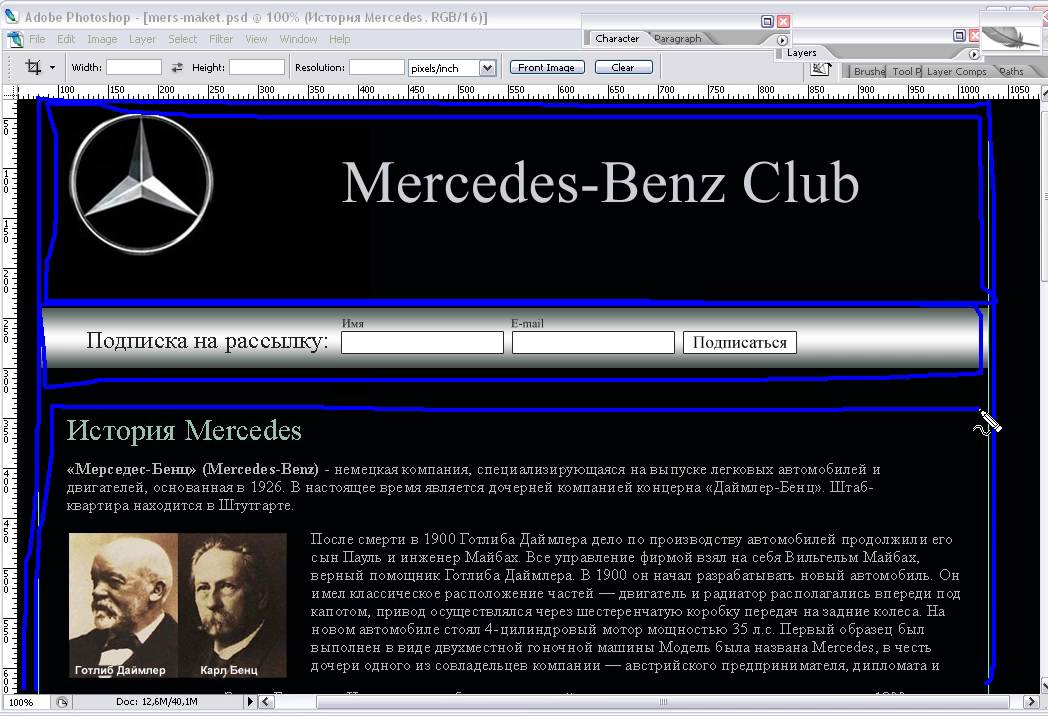Open the Layers palette flyout menu arrow
Image resolution: width=1048 pixels, height=716 pixels.
973,54
